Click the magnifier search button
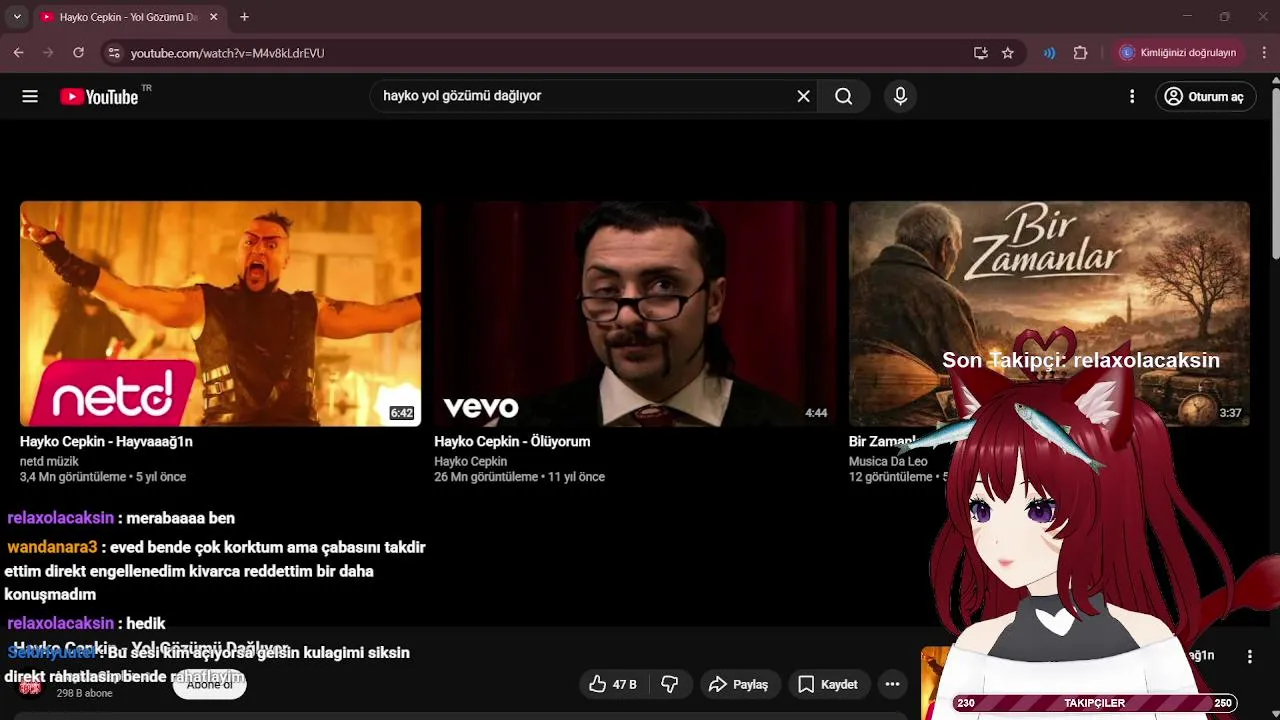This screenshot has width=1280, height=720. pyautogui.click(x=844, y=96)
